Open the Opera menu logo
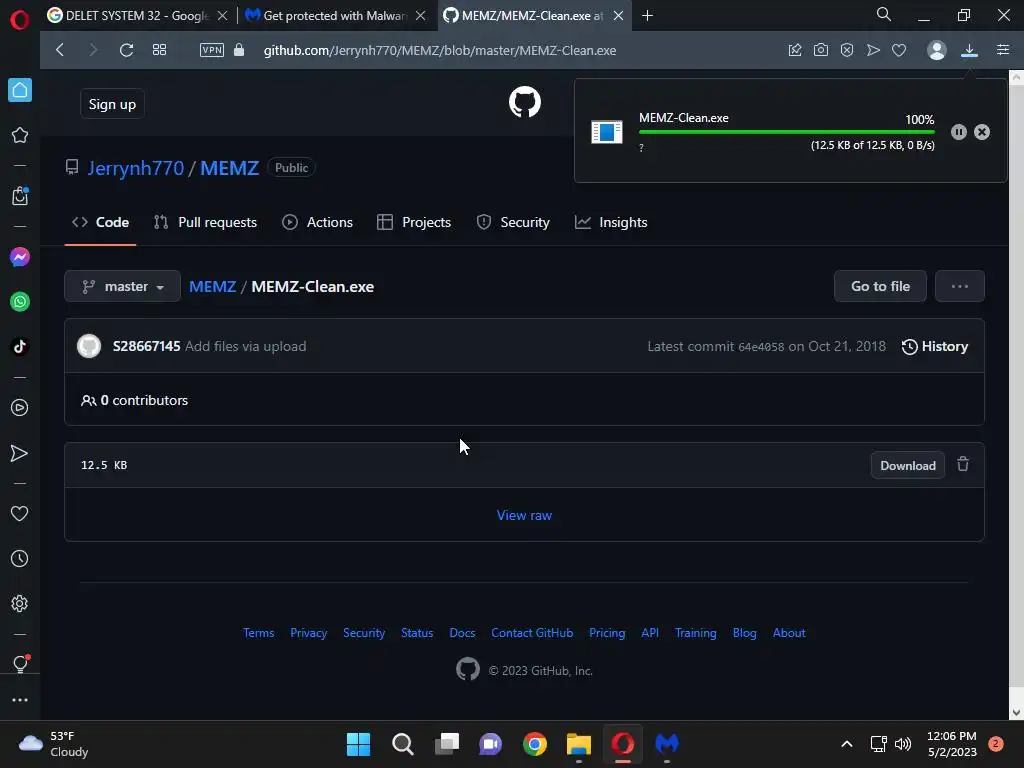Image resolution: width=1024 pixels, height=768 pixels. (20, 20)
